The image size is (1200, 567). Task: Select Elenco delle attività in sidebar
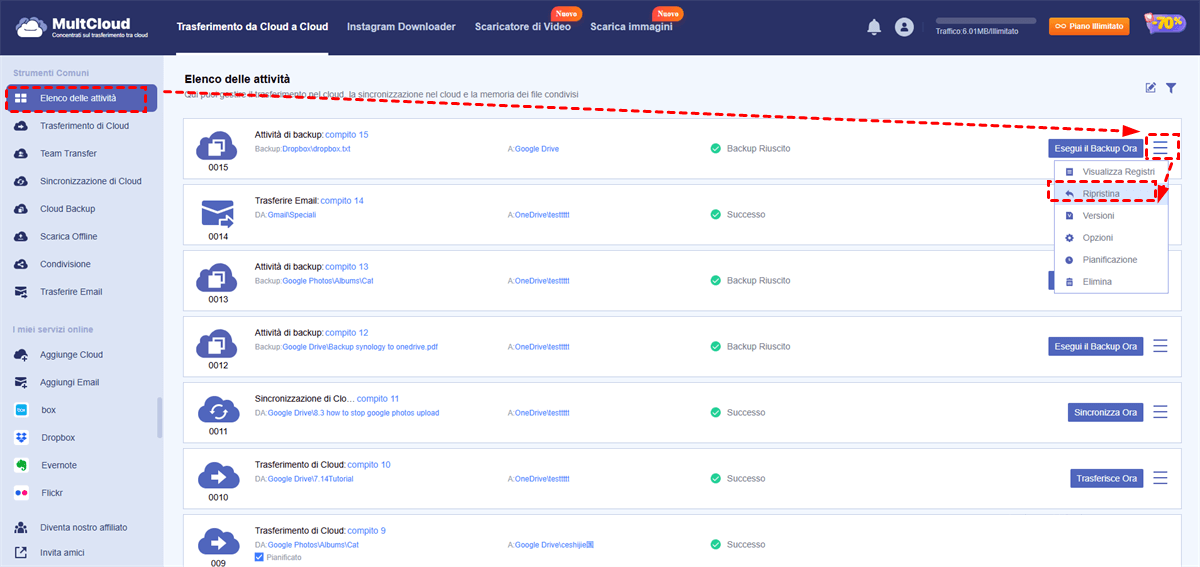(80, 99)
